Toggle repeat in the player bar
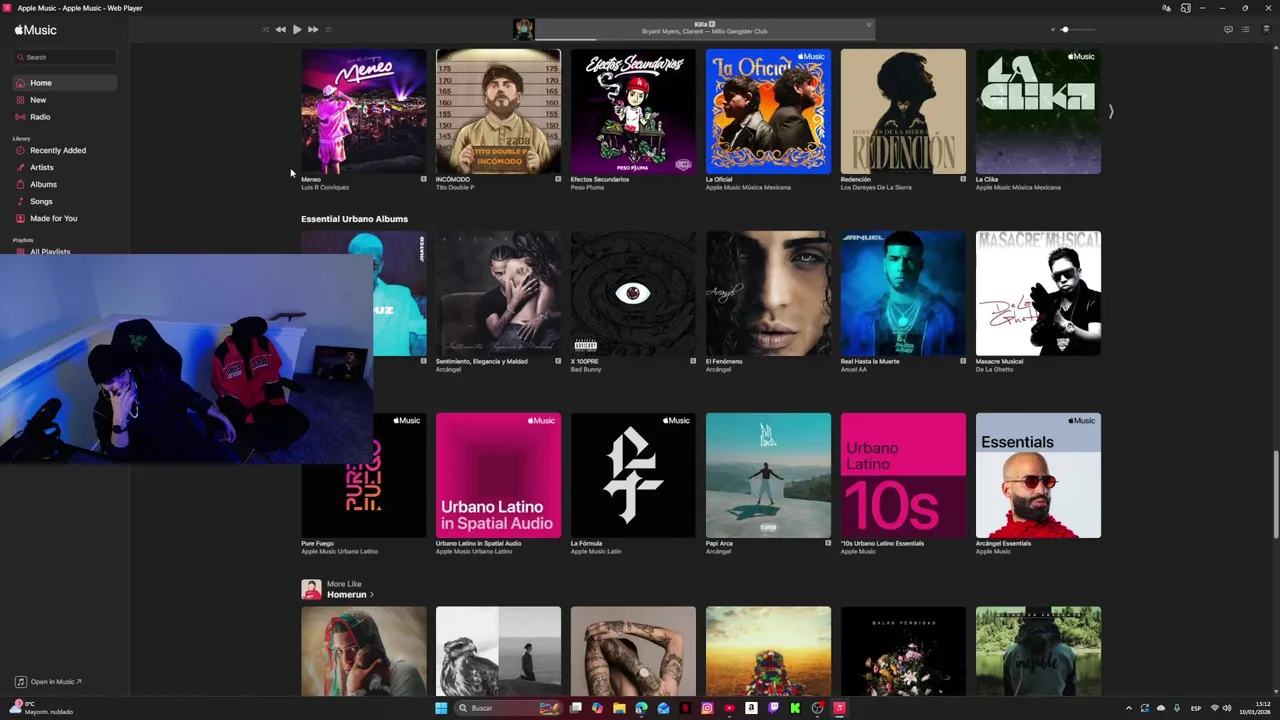 328,30
